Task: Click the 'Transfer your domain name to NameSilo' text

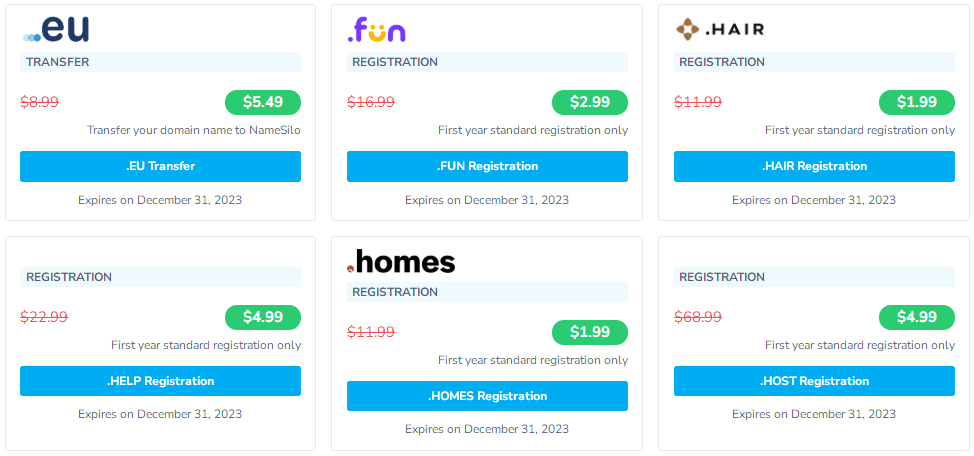Action: pos(193,130)
